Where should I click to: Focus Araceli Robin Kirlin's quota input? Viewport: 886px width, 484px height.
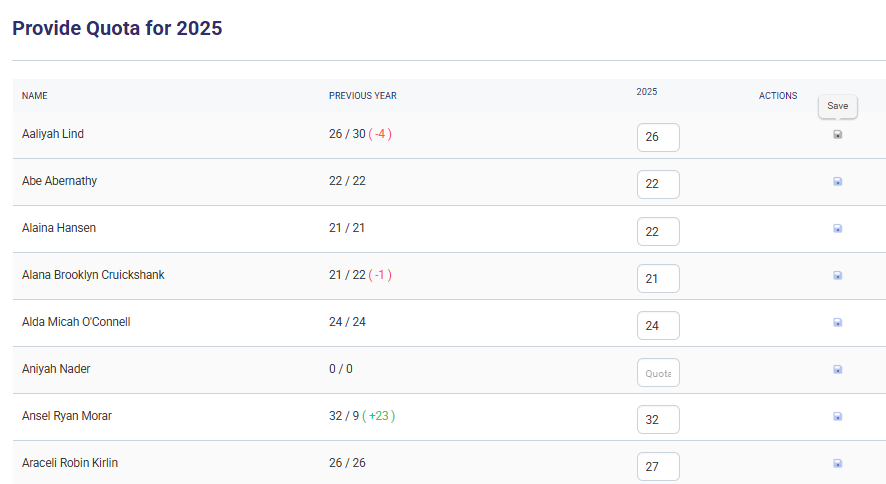[x=658, y=466]
